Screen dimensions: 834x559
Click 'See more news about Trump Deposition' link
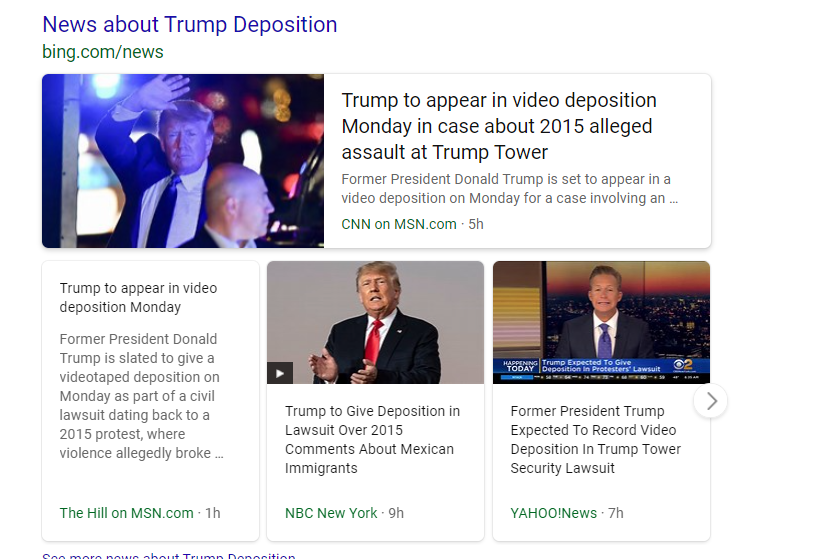169,555
